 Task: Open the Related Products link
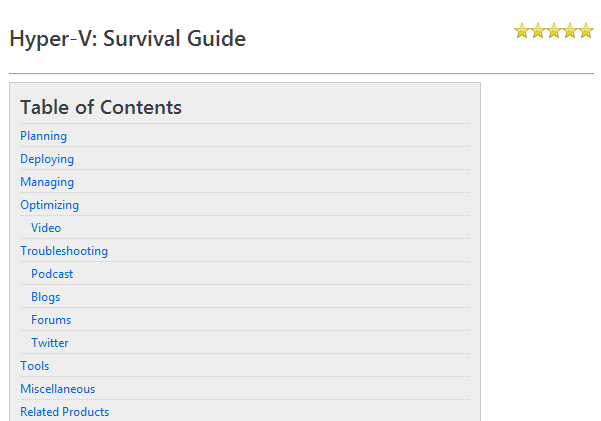point(65,412)
